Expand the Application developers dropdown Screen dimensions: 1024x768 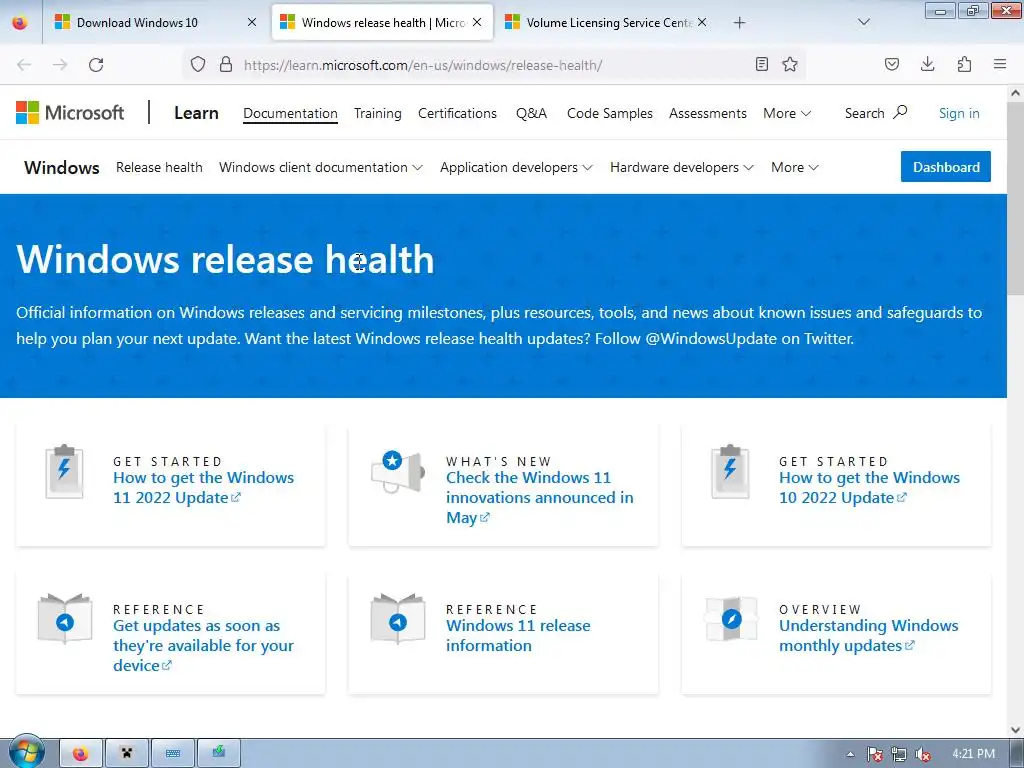click(516, 167)
